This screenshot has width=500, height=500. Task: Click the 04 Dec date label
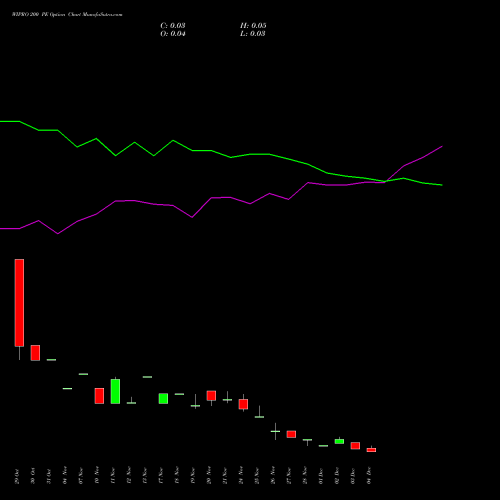pos(369,476)
